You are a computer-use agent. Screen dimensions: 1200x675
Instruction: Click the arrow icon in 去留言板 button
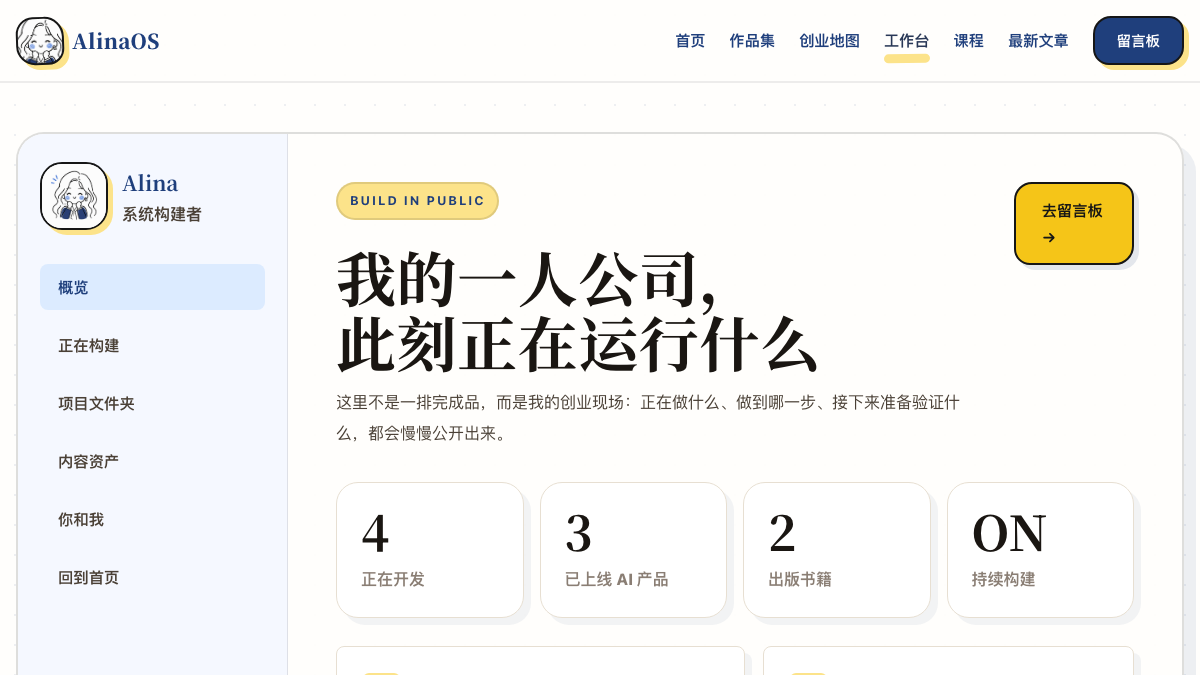(x=1049, y=238)
